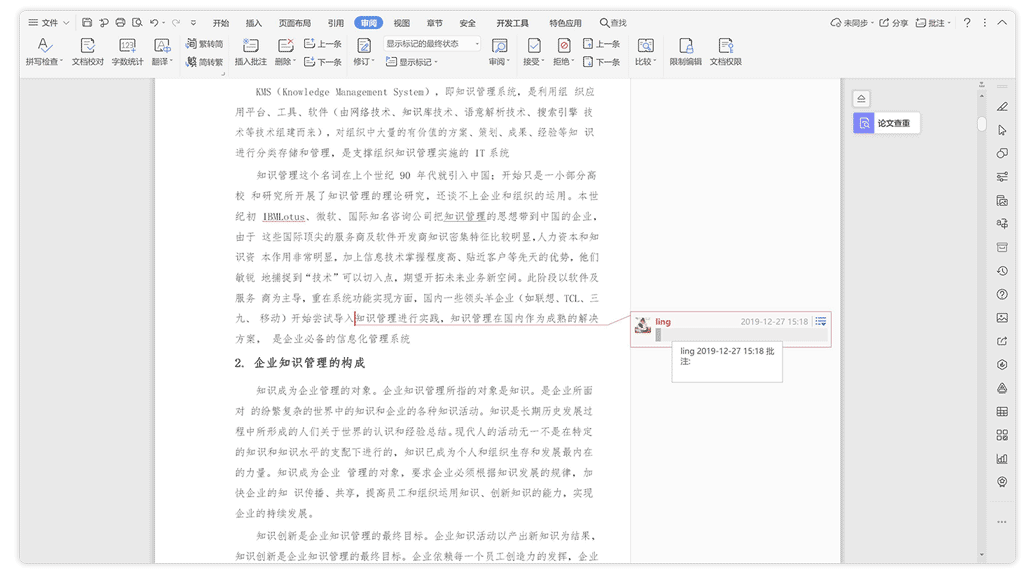1033x574 pixels.
Task: Click the 简转繁 conversion icon
Action: 205,62
